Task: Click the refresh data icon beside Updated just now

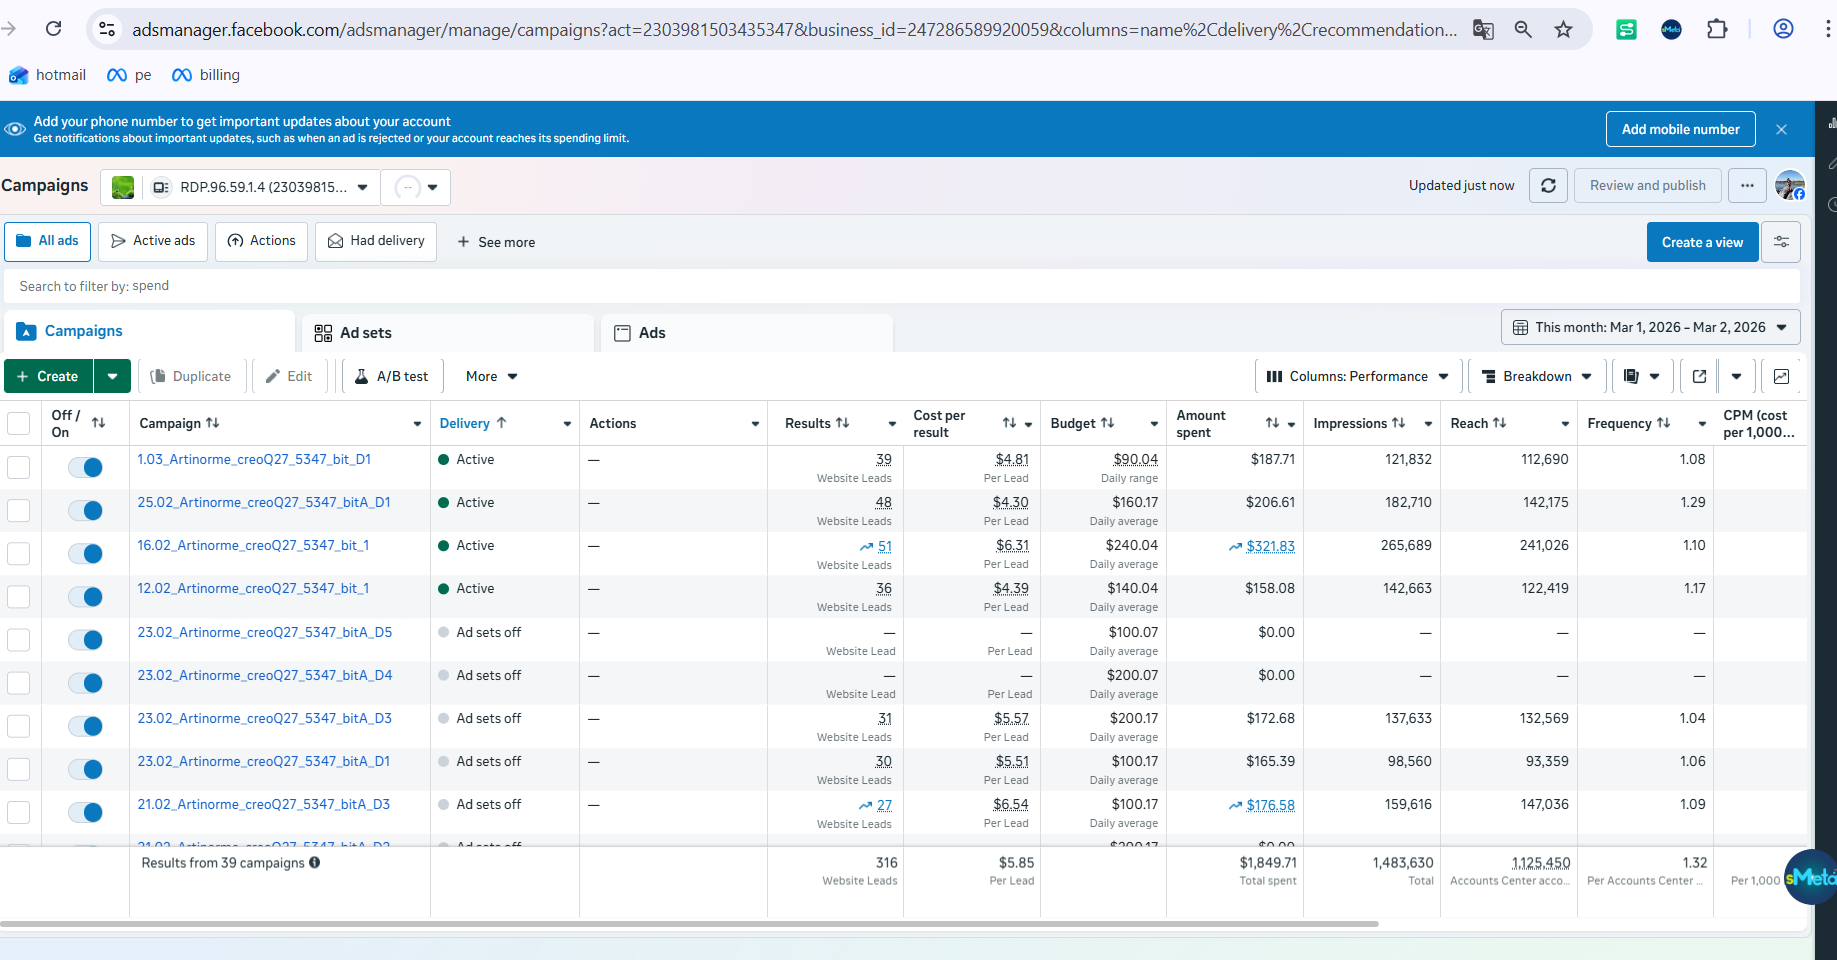Action: pyautogui.click(x=1548, y=186)
